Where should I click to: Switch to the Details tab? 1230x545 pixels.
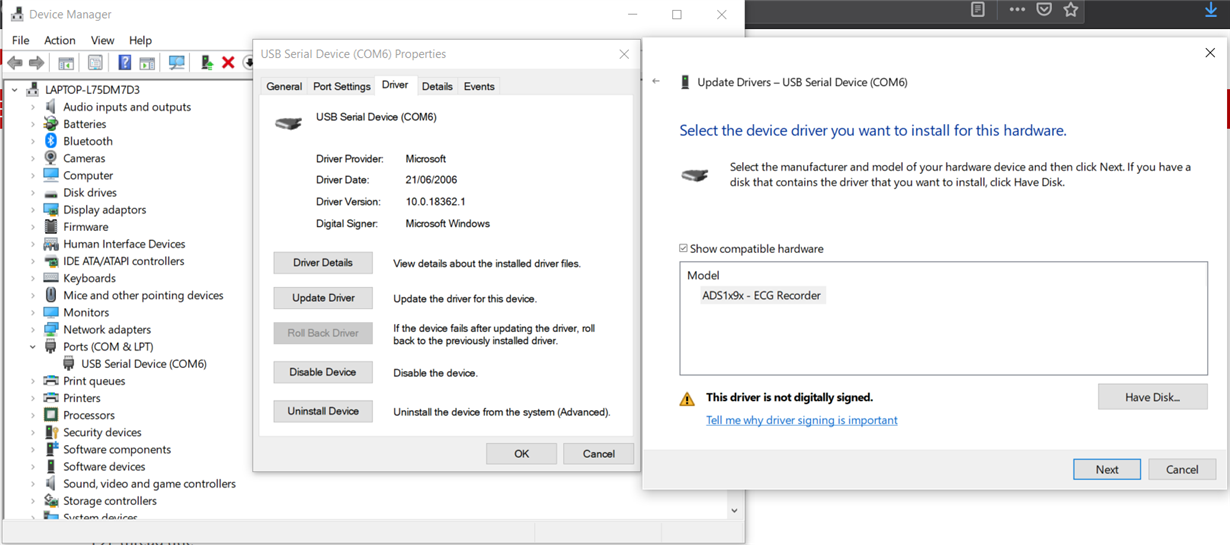click(x=437, y=87)
